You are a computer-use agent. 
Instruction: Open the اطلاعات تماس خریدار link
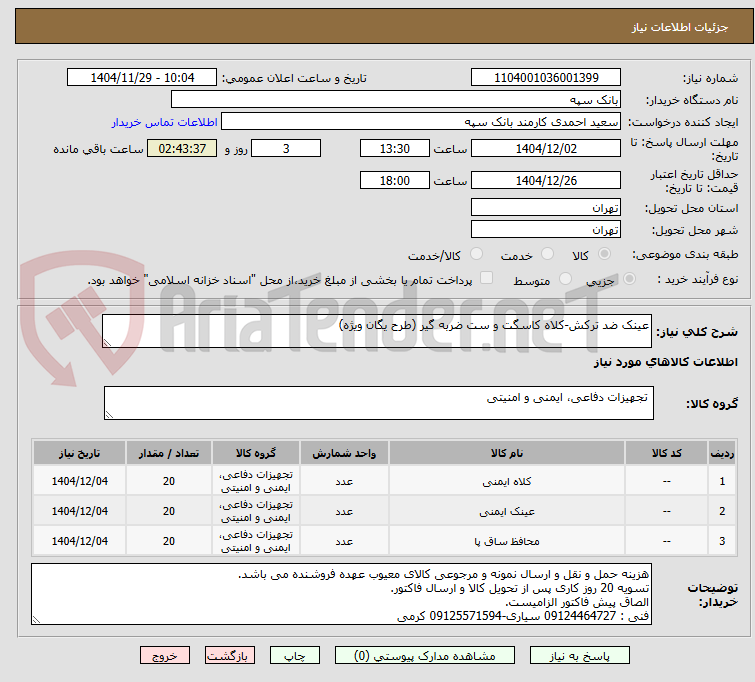coord(165,122)
